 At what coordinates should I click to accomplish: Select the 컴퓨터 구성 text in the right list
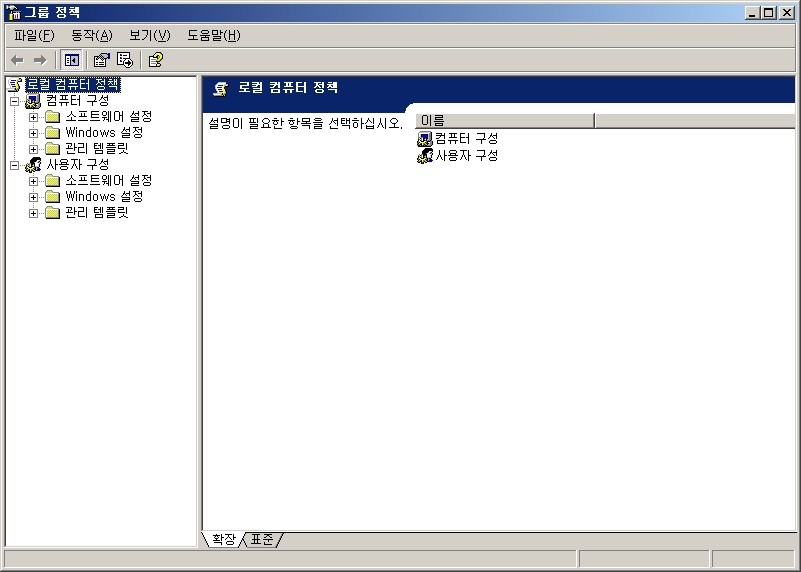pos(466,139)
